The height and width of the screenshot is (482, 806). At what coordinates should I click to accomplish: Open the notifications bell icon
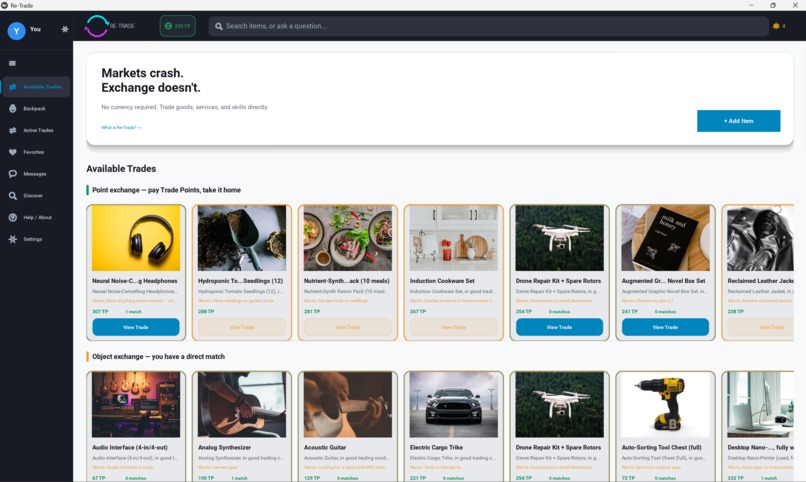coord(776,26)
